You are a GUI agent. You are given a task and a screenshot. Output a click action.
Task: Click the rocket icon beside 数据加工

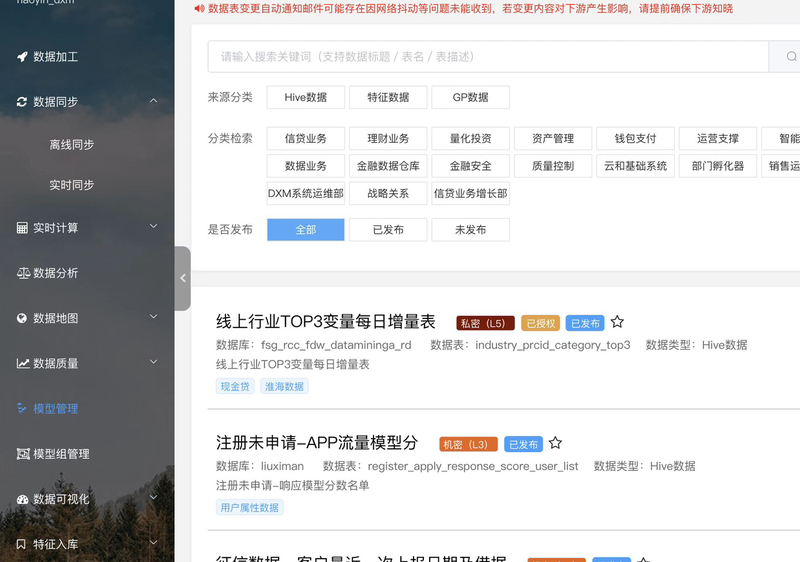pyautogui.click(x=22, y=57)
